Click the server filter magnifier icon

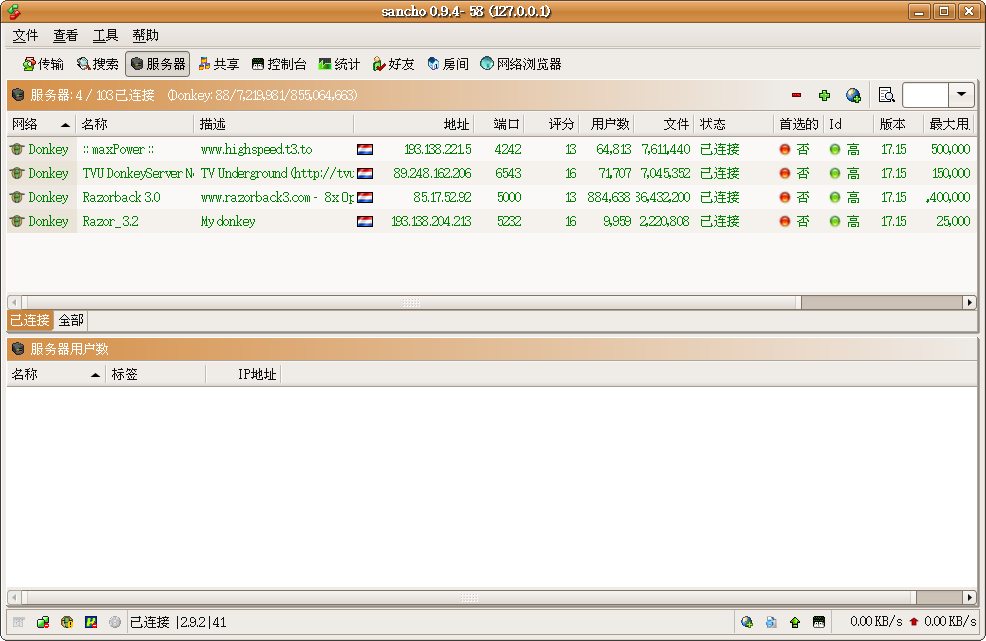[887, 95]
